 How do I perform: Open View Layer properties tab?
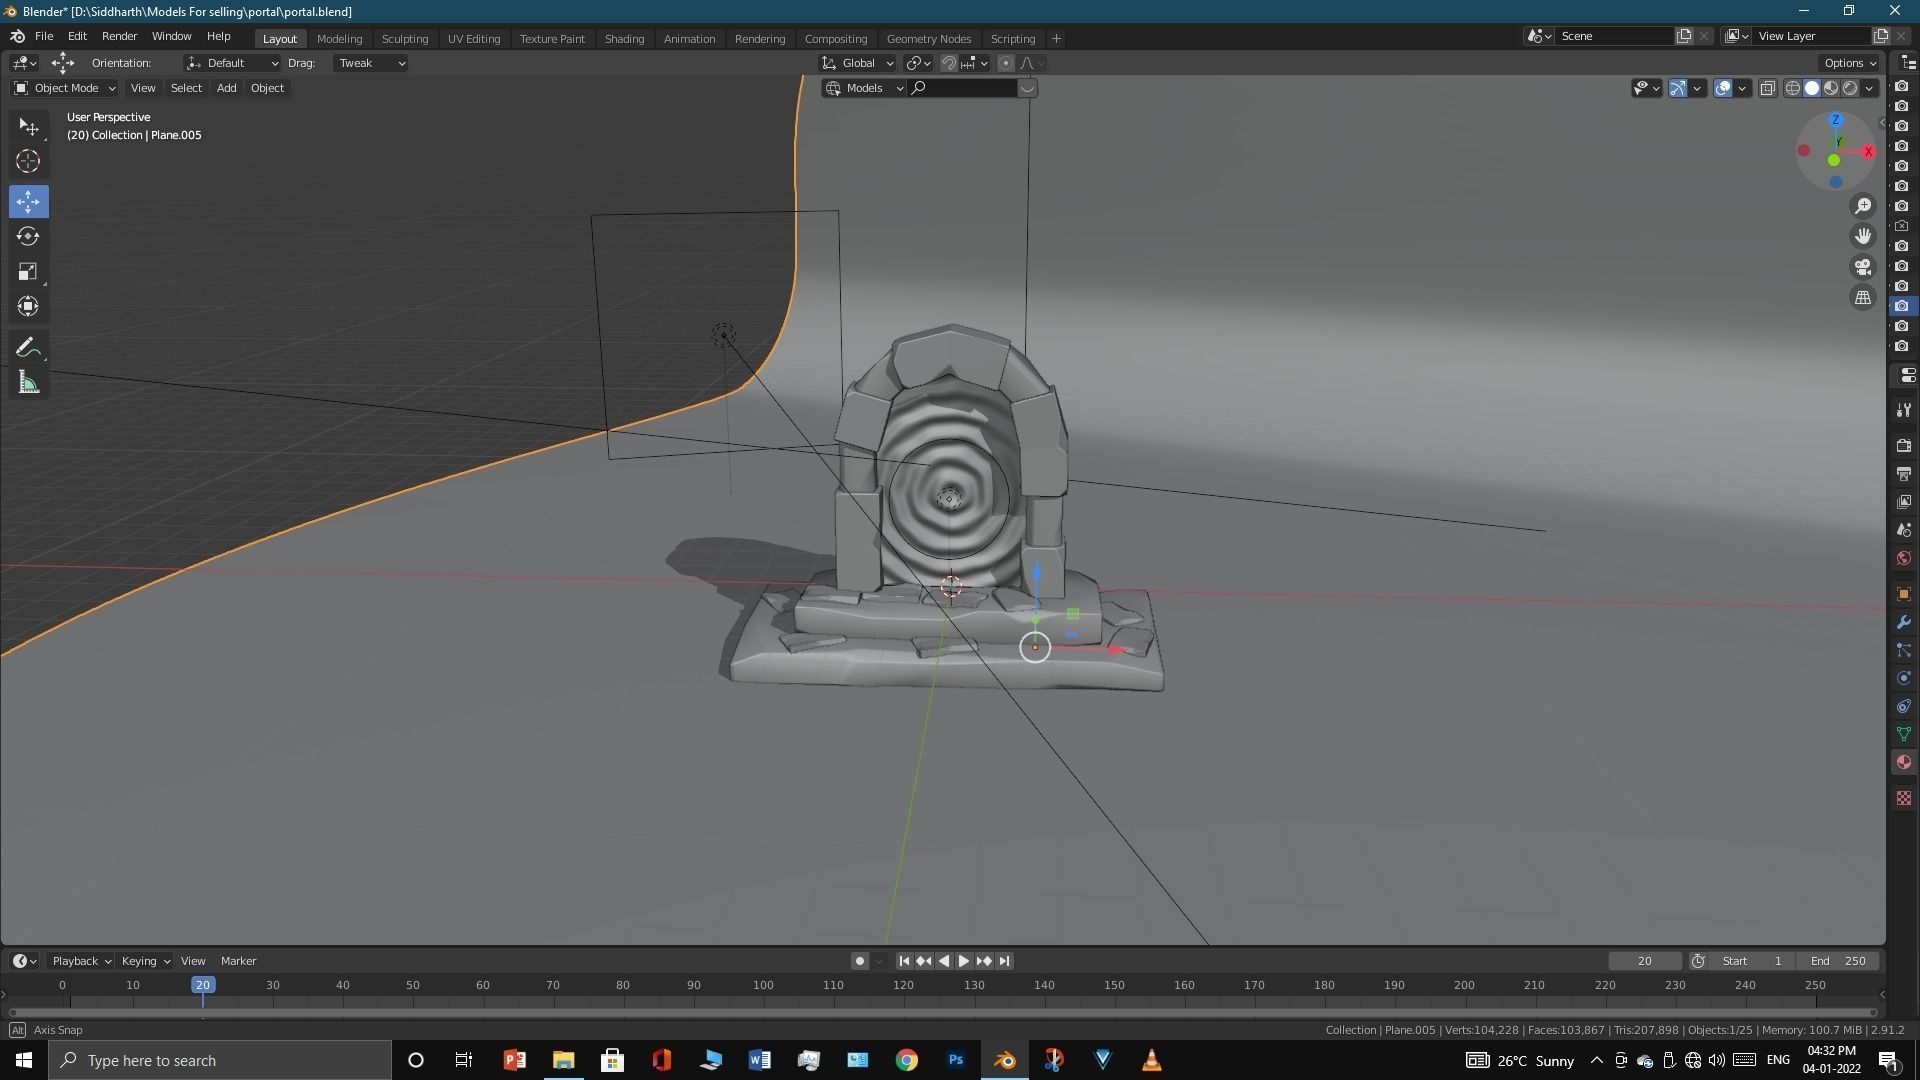coord(1904,502)
